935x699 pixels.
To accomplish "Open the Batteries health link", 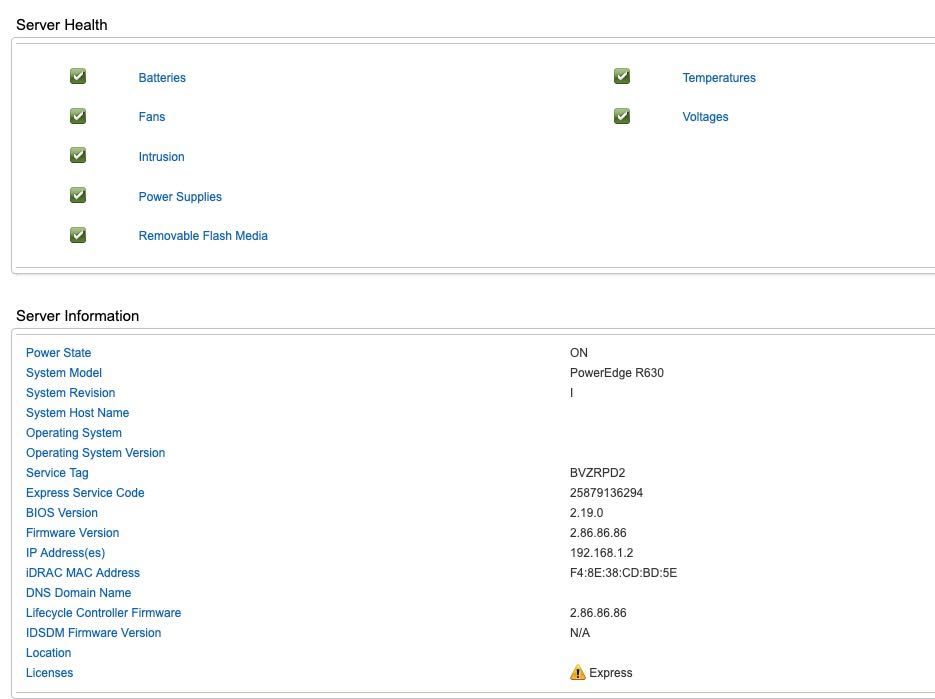I will (162, 78).
